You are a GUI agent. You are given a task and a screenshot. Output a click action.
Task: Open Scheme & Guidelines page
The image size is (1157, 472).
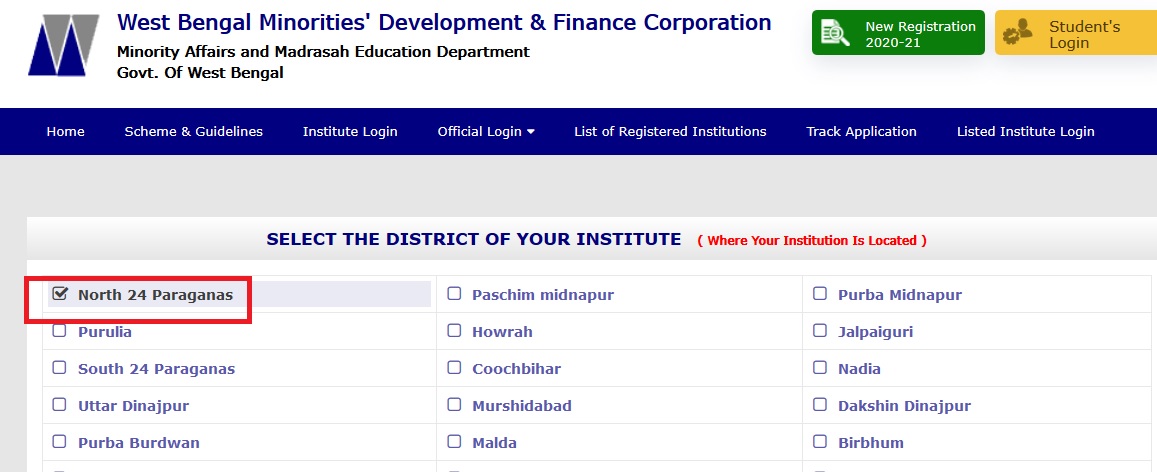tap(193, 131)
